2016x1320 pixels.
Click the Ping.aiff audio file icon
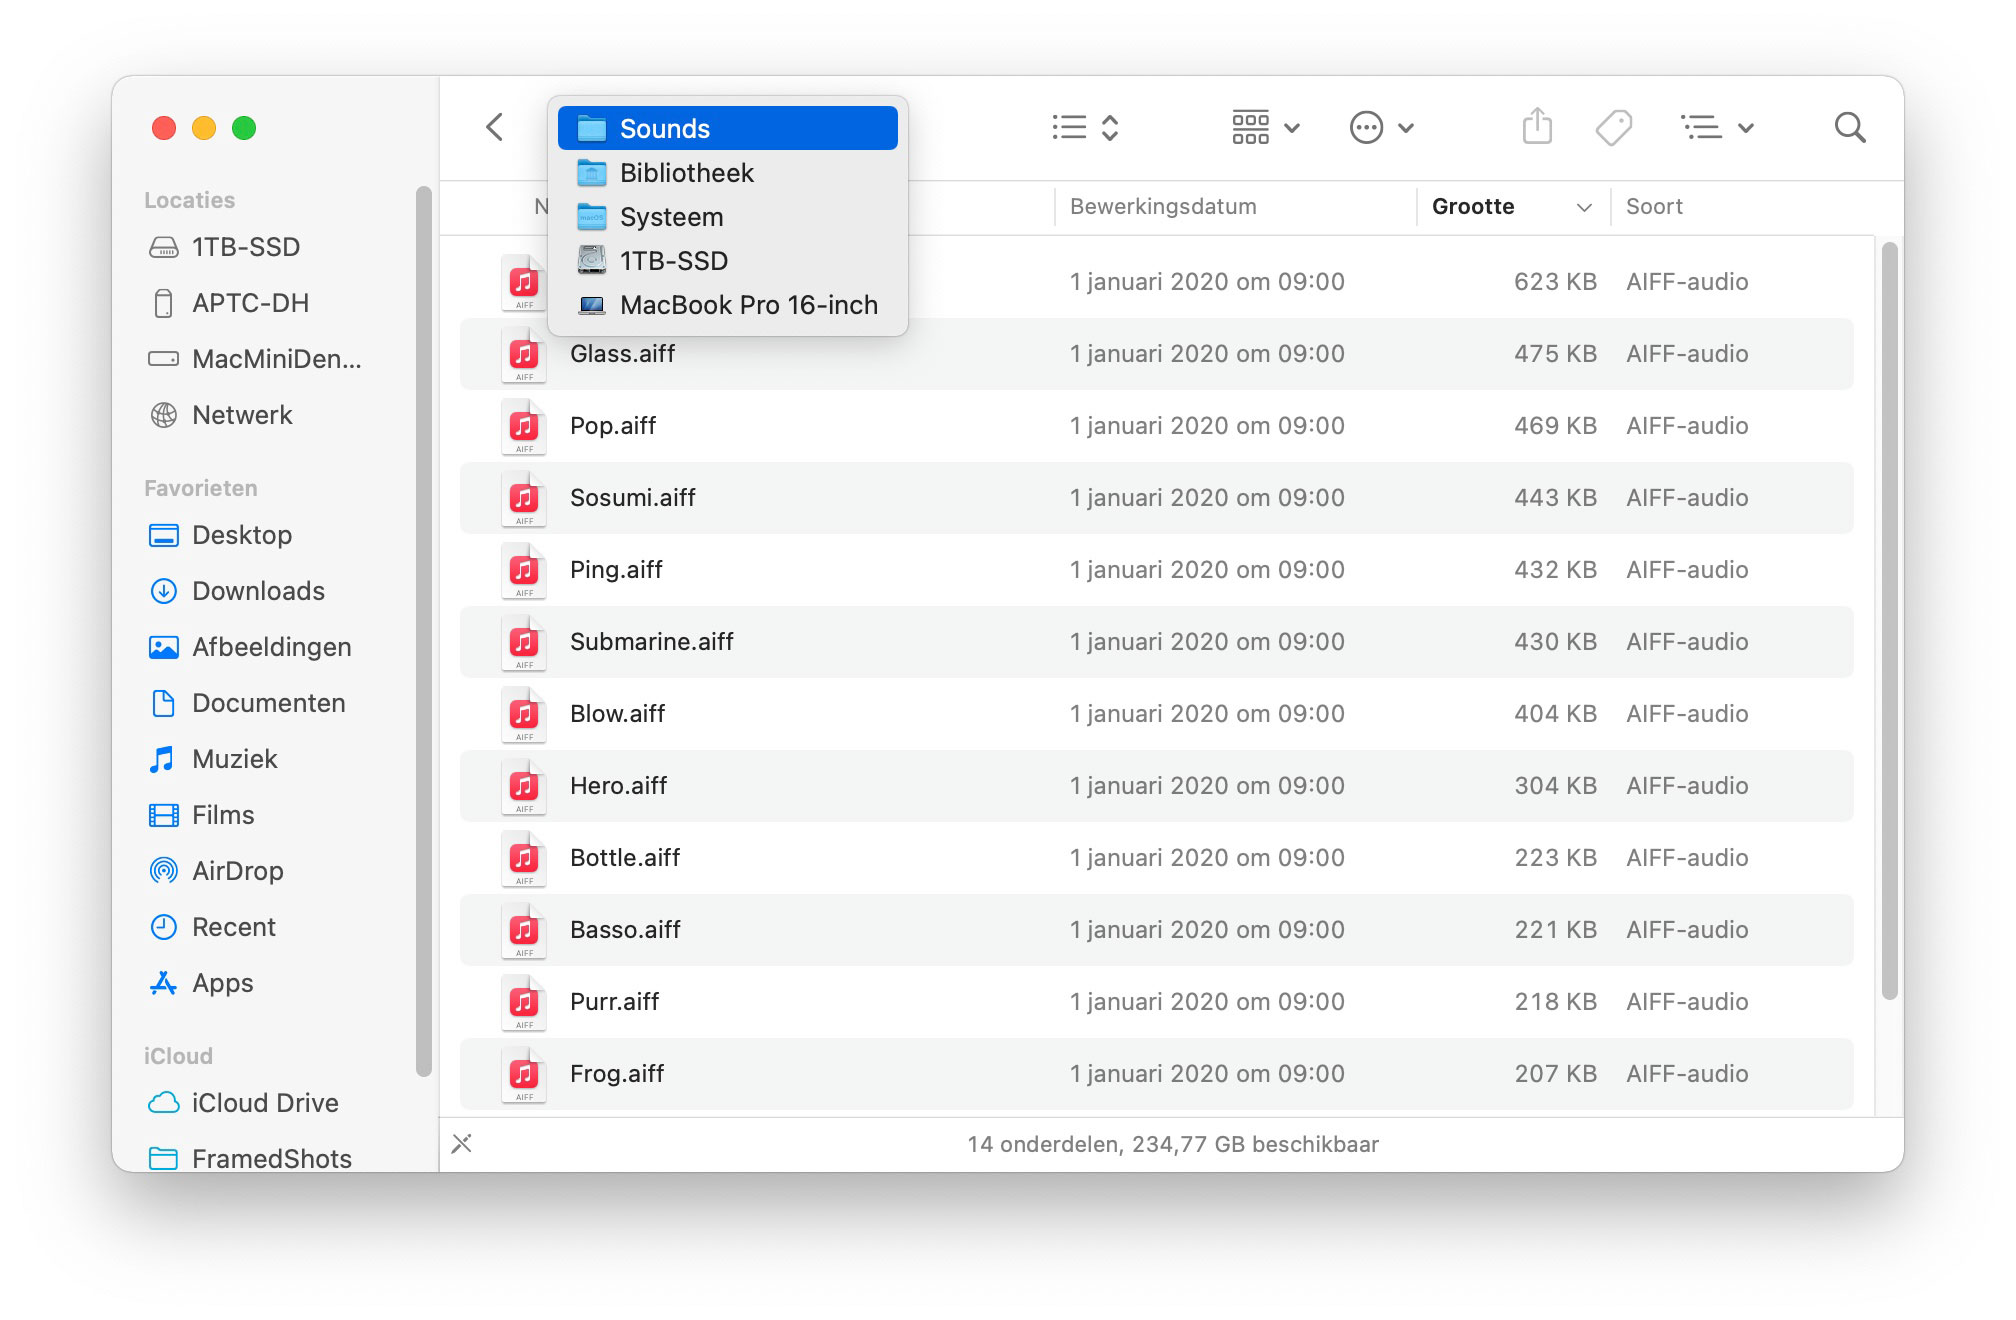click(524, 571)
